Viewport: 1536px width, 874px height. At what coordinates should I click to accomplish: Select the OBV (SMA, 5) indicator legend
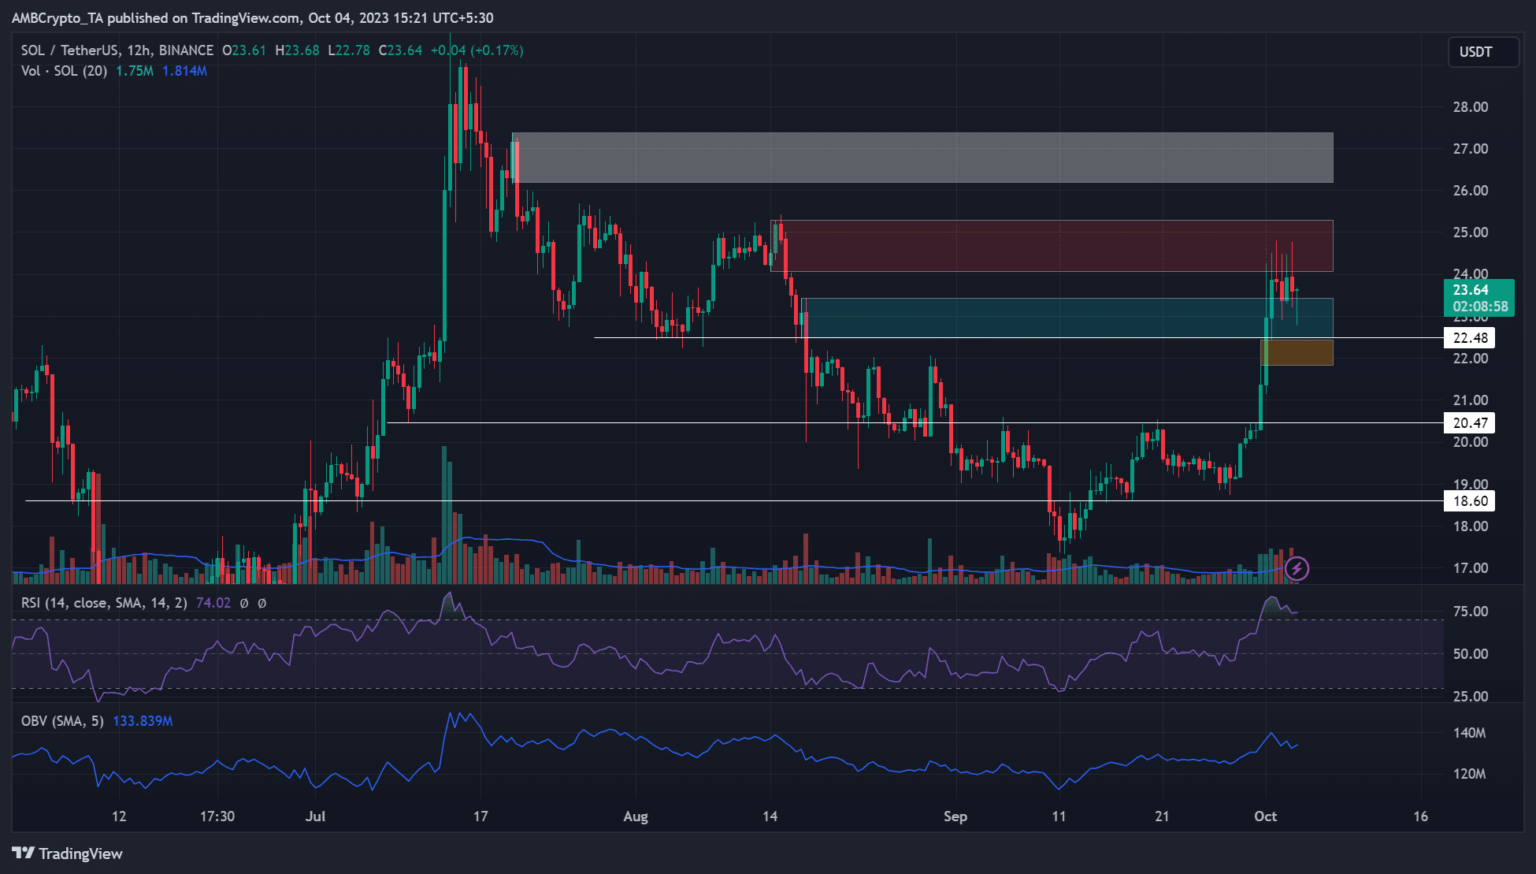pyautogui.click(x=62, y=721)
